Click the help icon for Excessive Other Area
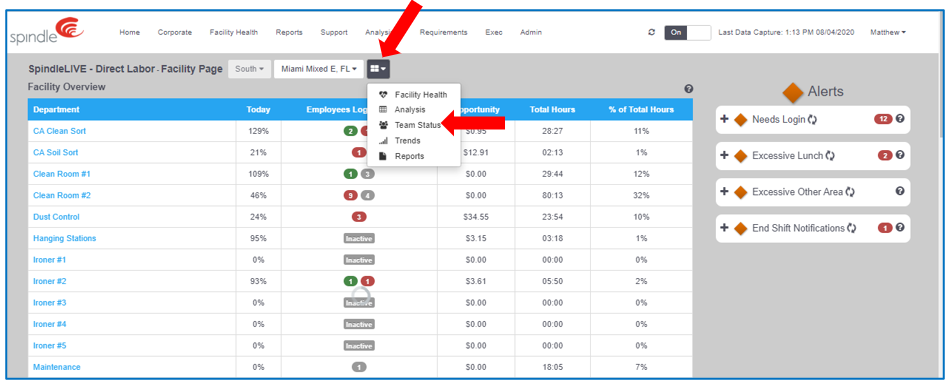 coord(900,191)
